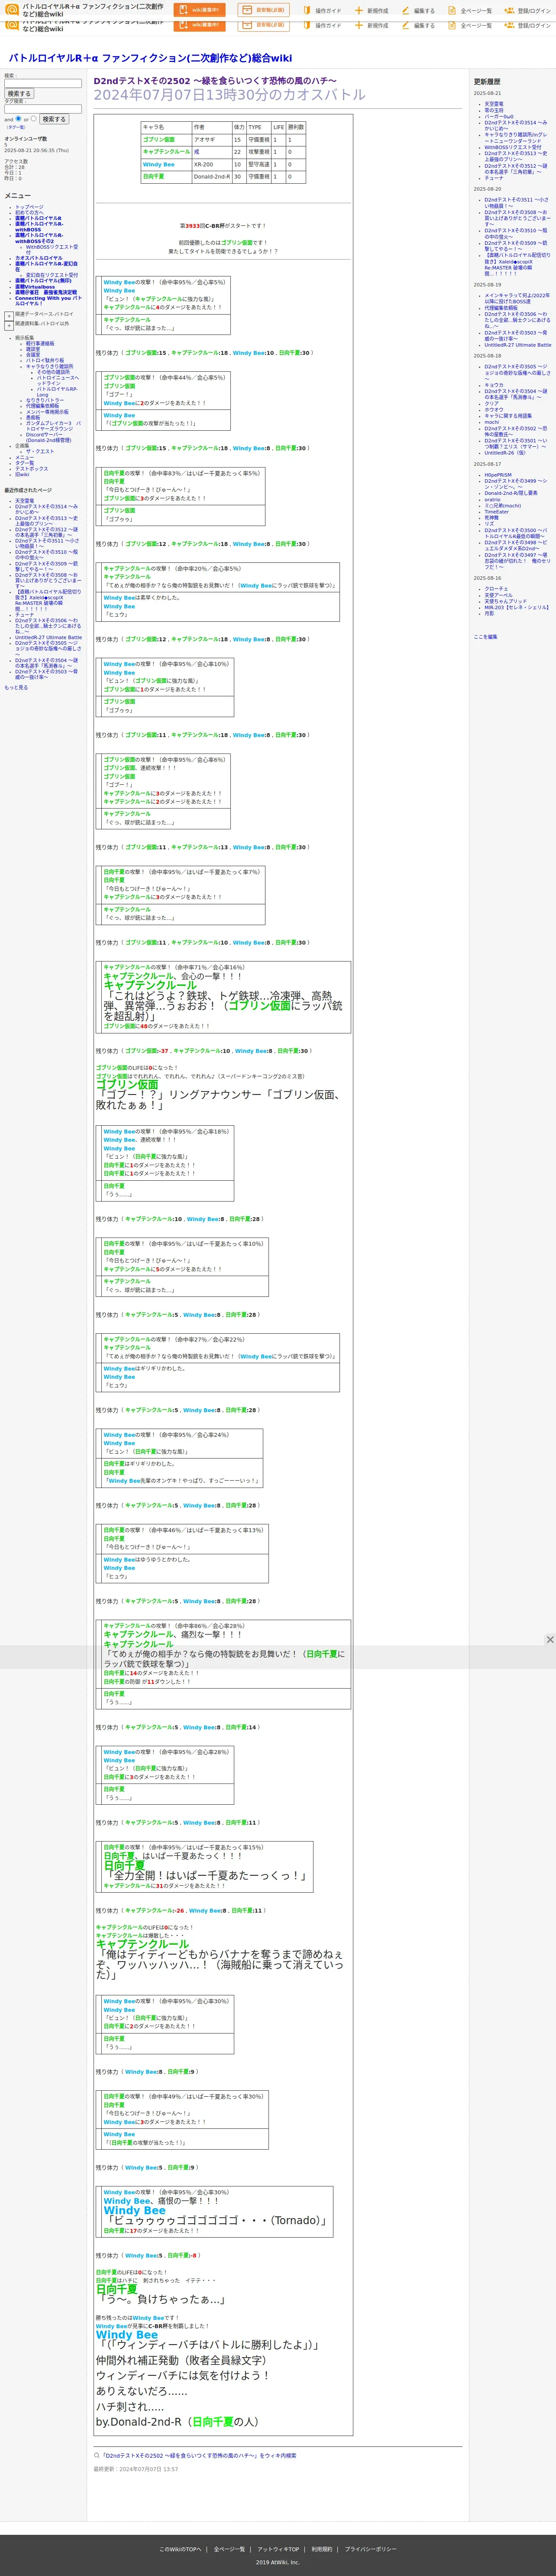This screenshot has width=556, height=2576.
Task: Click 全ページ一覧 label in the lower header row
Action: click(x=476, y=25)
